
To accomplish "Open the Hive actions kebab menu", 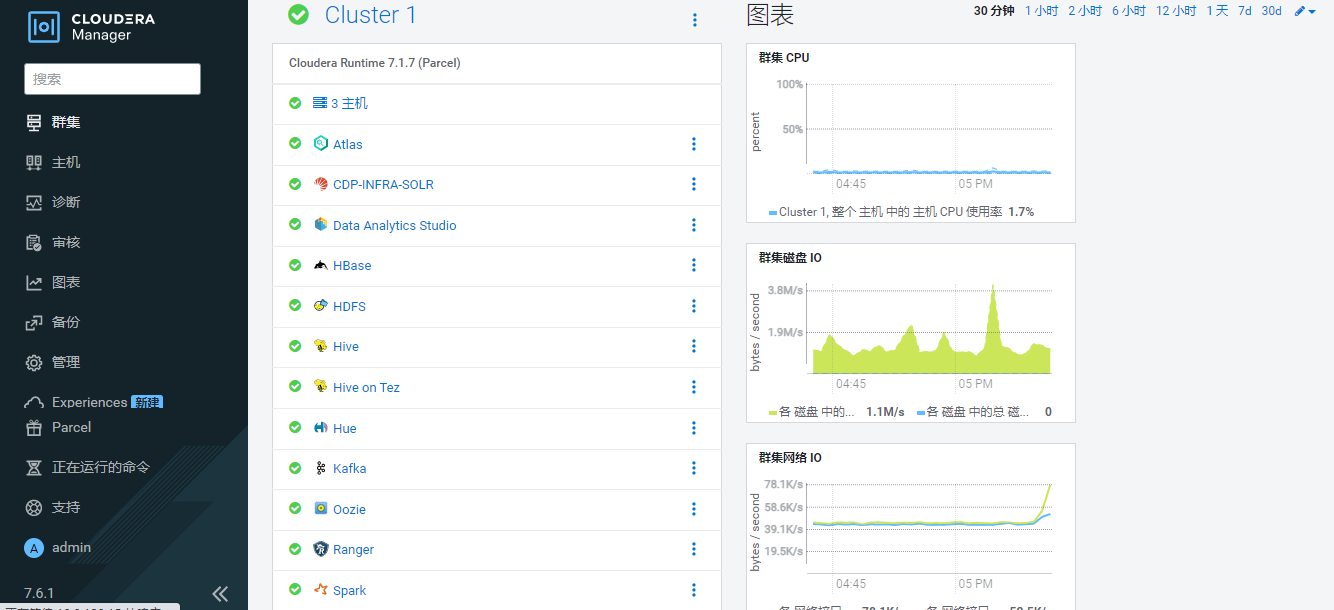I will (x=694, y=346).
